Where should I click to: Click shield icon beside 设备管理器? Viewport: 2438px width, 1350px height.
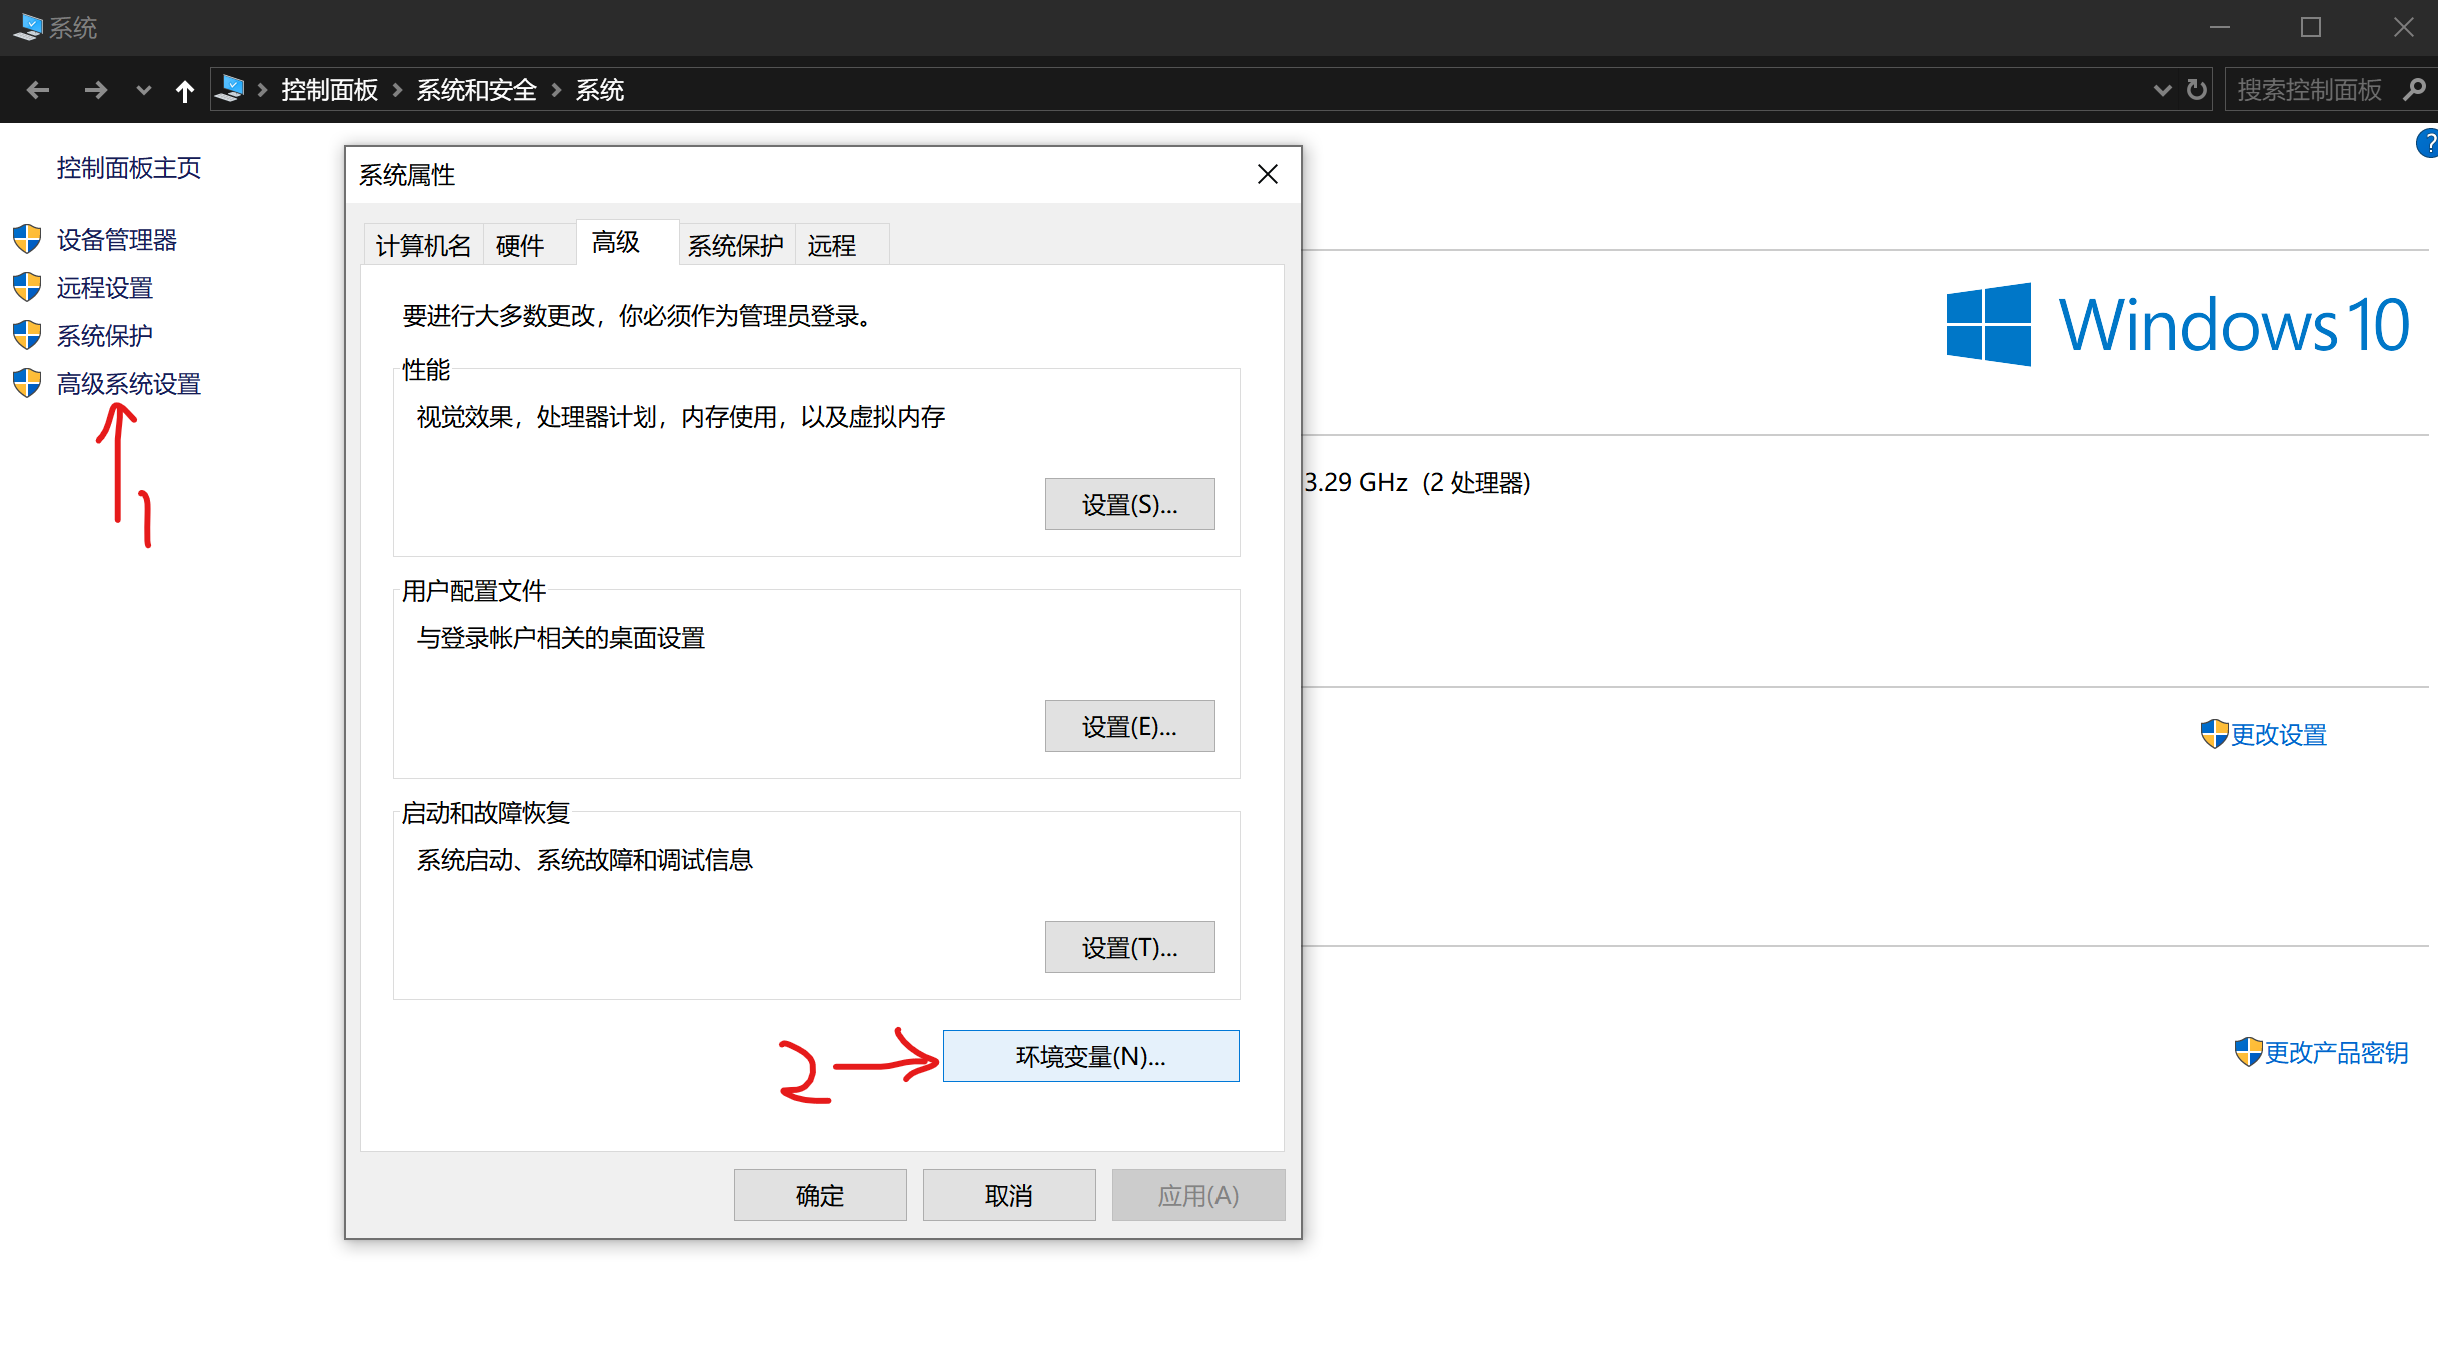click(27, 238)
